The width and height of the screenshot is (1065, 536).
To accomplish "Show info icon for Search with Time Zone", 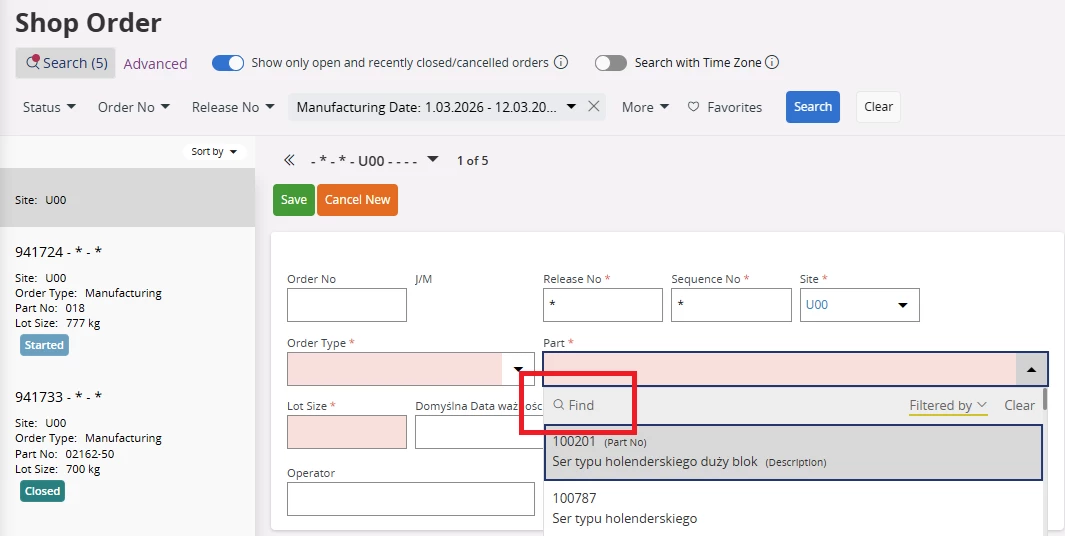I will click(772, 62).
